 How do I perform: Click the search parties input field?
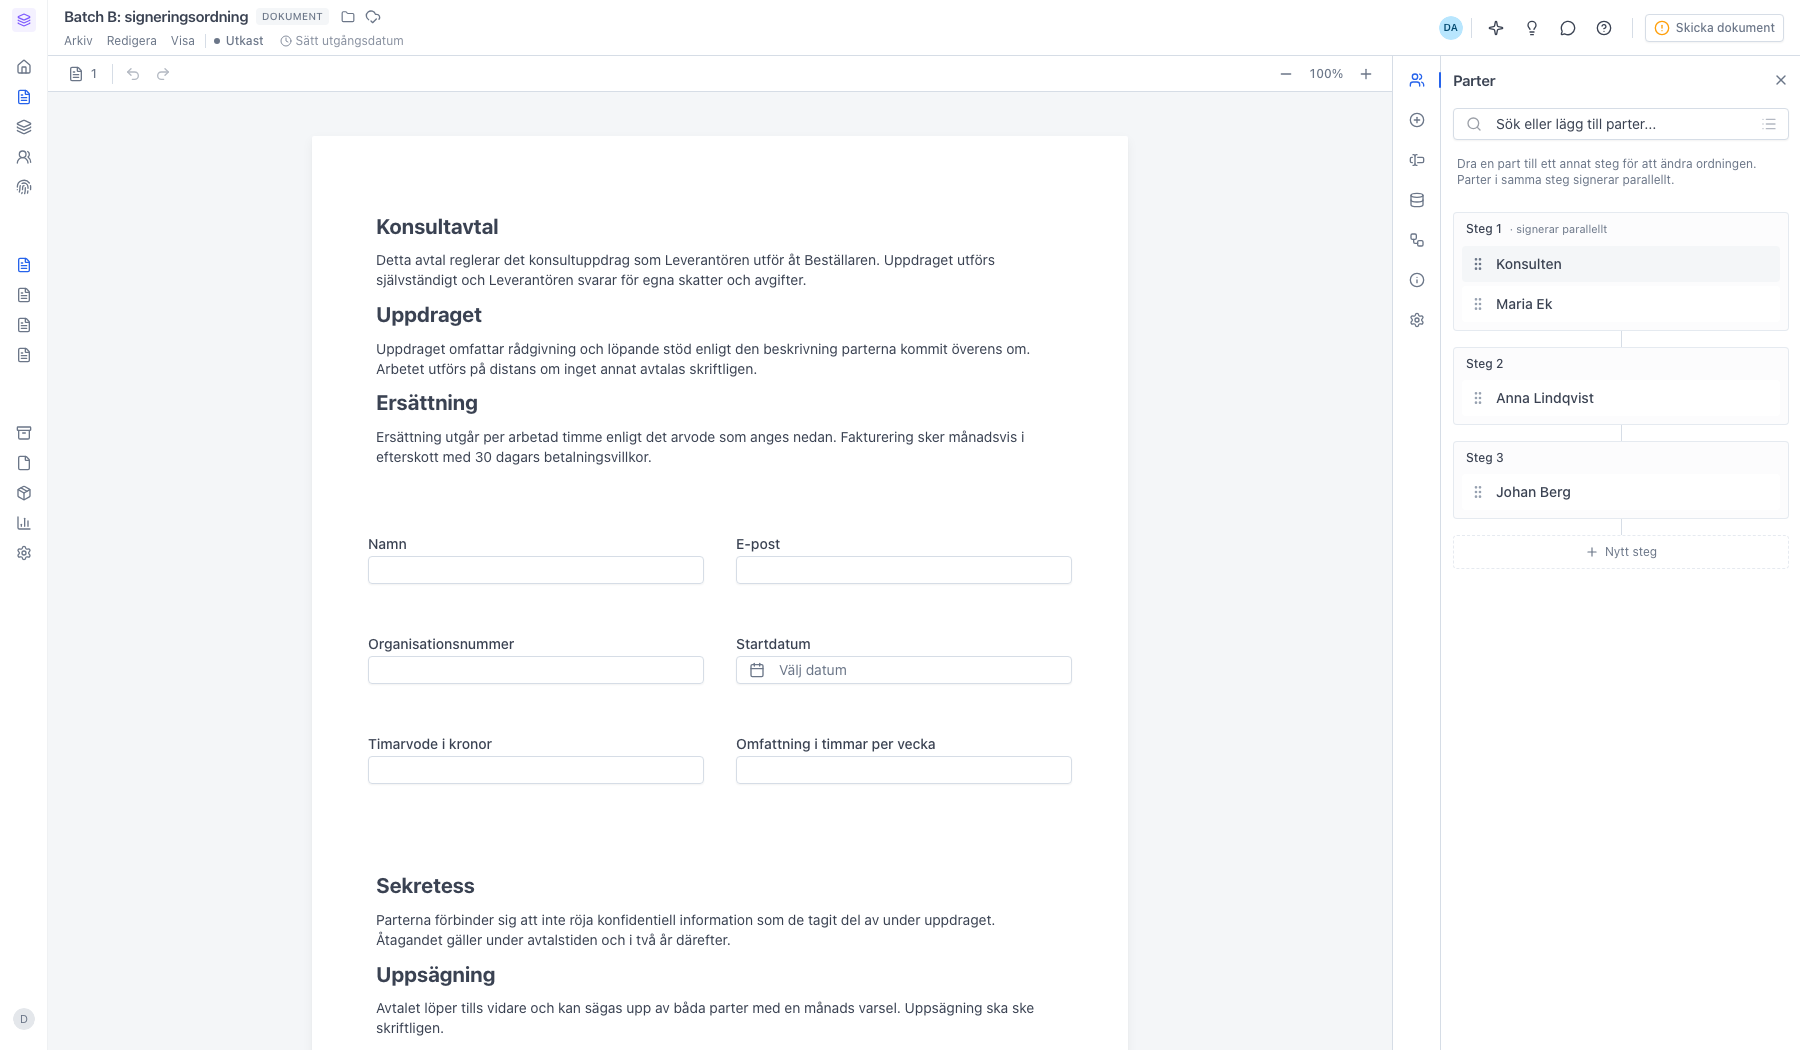pos(1621,124)
